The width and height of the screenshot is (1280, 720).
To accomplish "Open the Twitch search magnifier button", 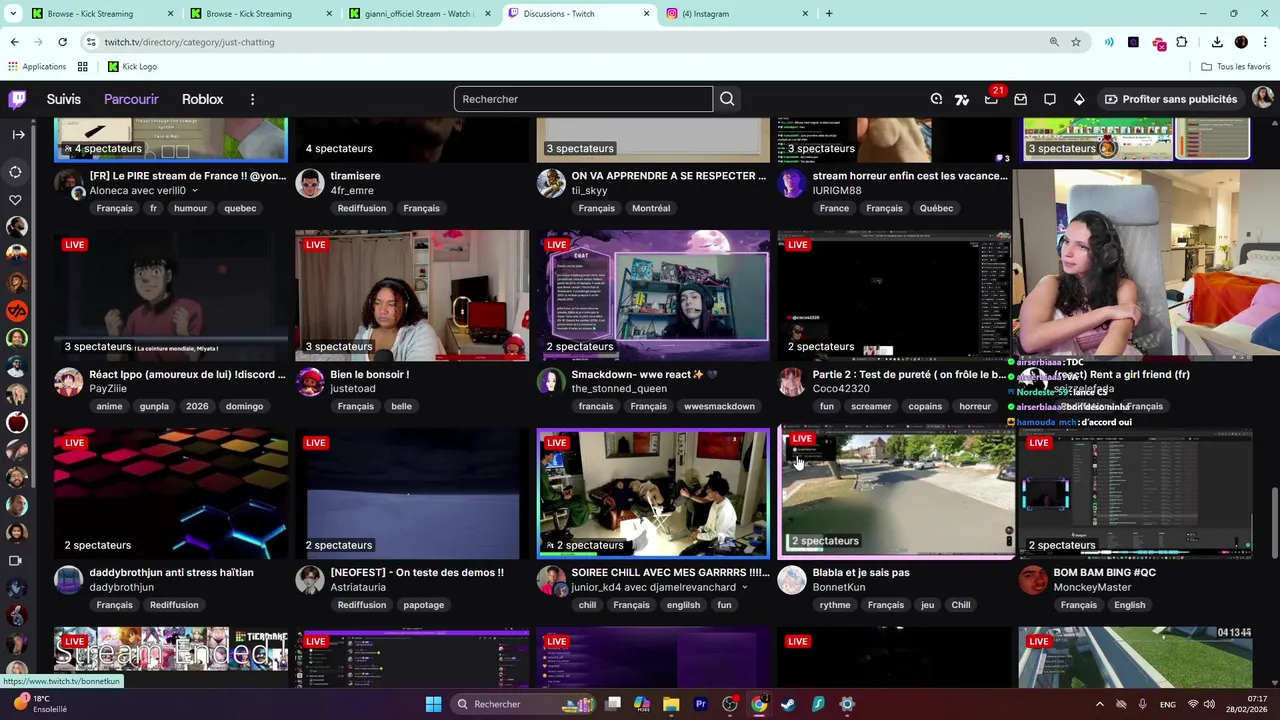I will (x=727, y=99).
